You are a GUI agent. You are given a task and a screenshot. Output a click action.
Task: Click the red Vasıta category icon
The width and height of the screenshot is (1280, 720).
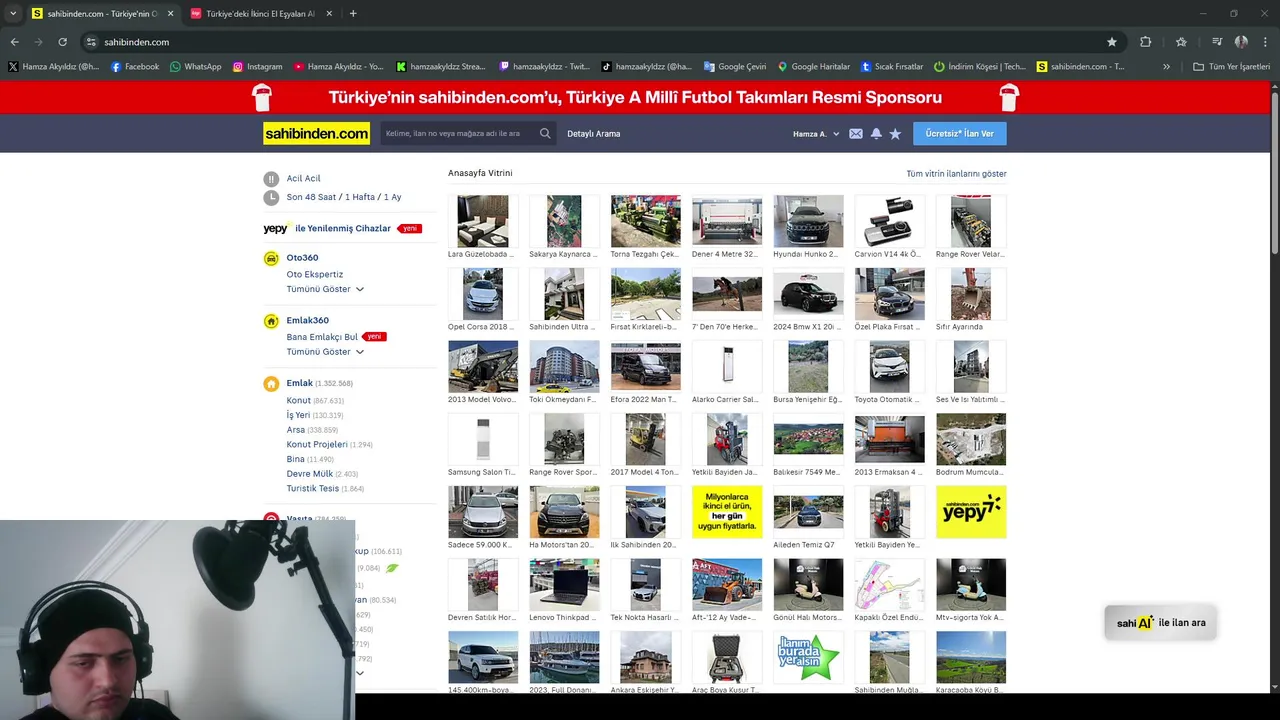(271, 518)
